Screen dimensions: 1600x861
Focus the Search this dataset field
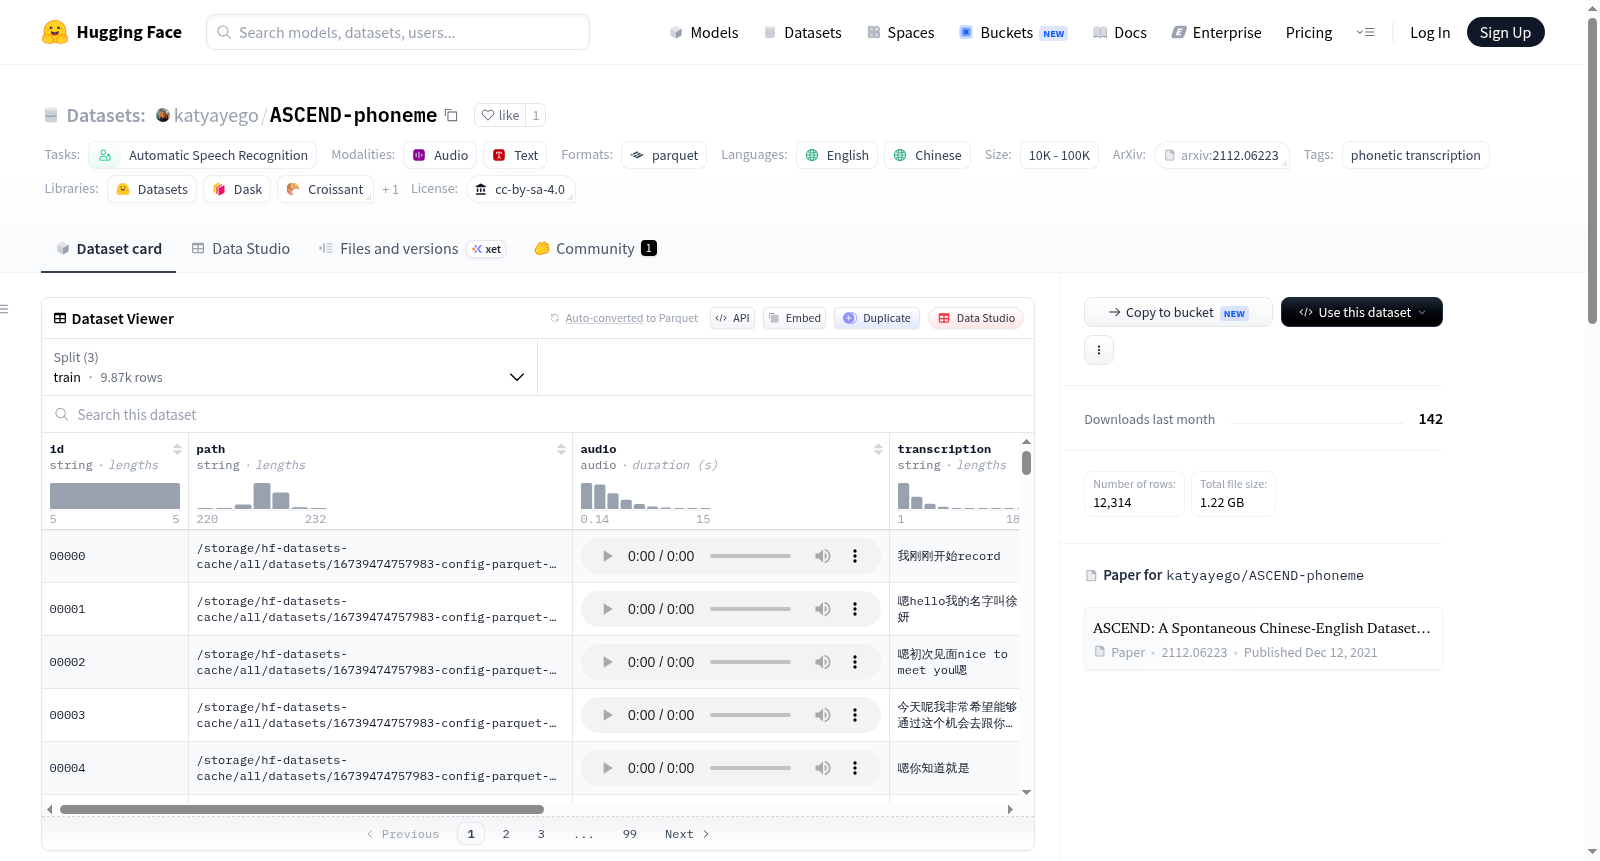coord(538,414)
